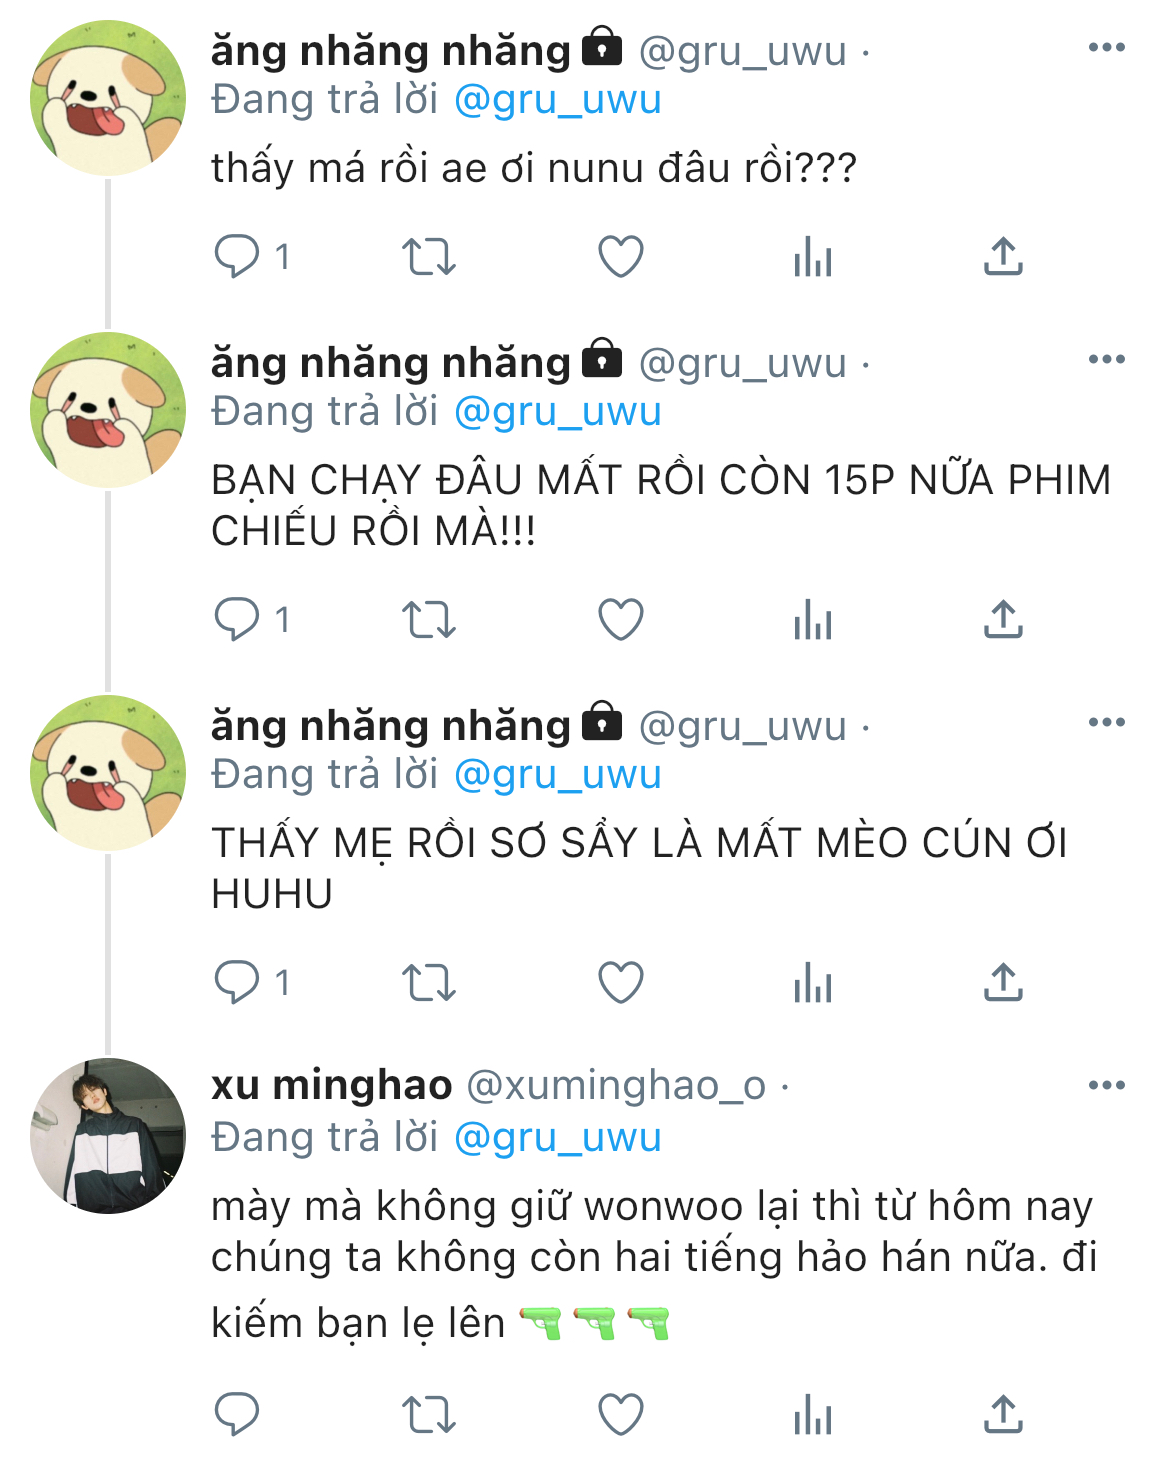1170x1458 pixels.
Task: Retweet xu minghao's wonwoo tweet
Action: (429, 1414)
